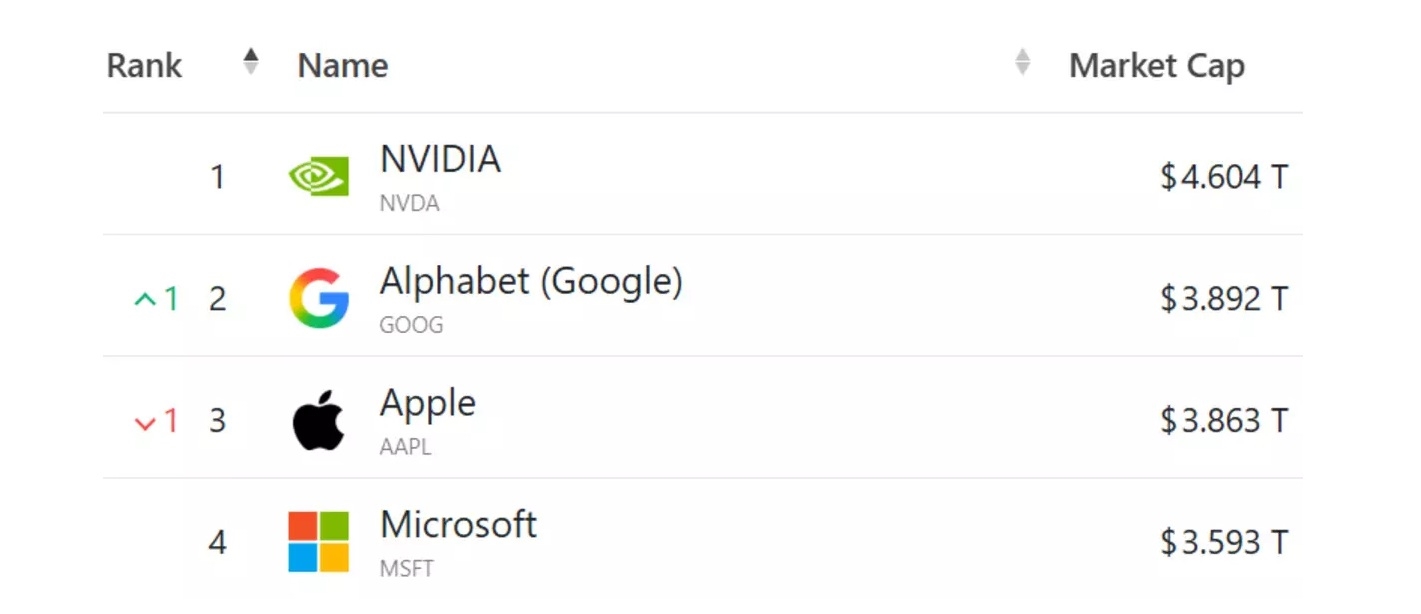Click the Rank column header

coord(144,66)
